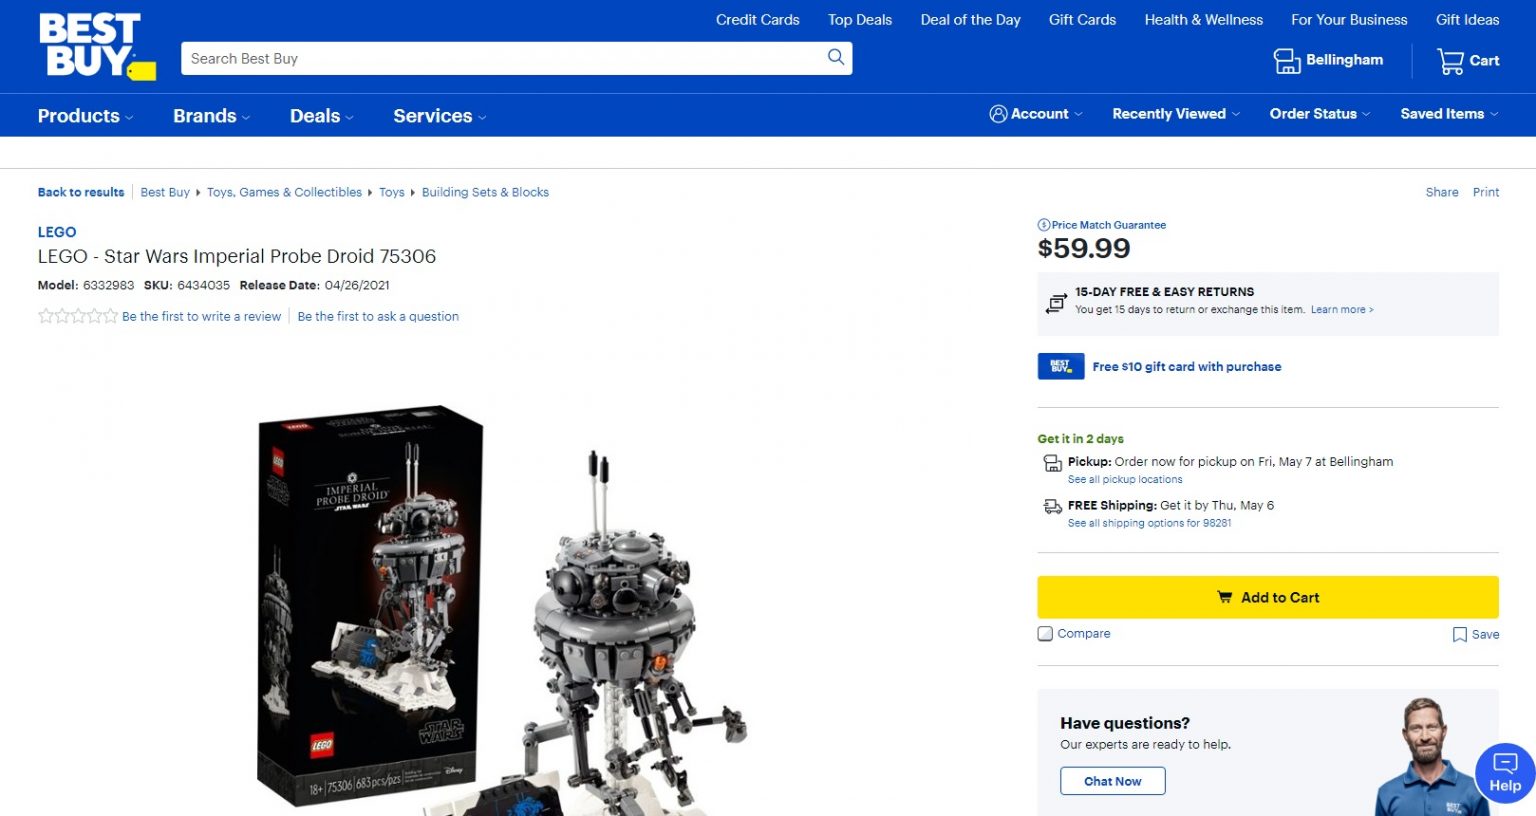Click the LEGO Probe Droid product image
This screenshot has width=1536, height=816.
tap(500, 610)
